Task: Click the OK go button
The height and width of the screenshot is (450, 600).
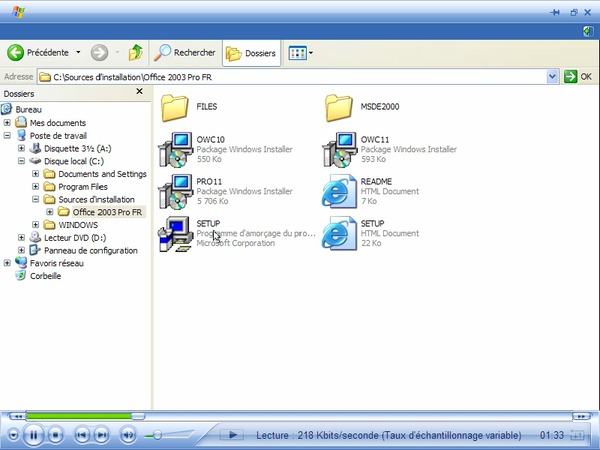Action: coord(578,76)
